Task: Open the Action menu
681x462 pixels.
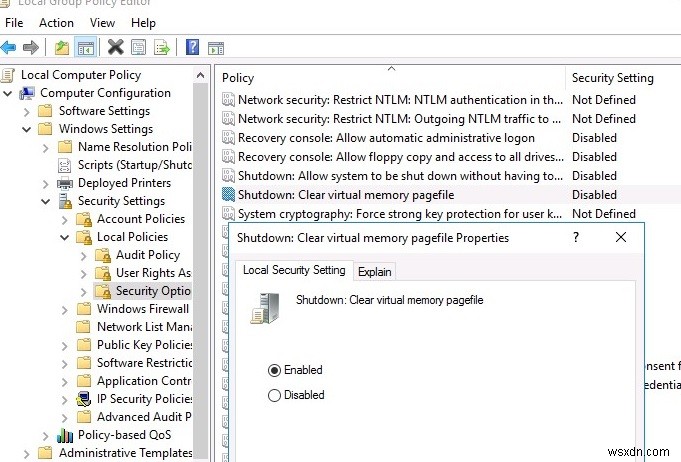Action: [x=56, y=23]
